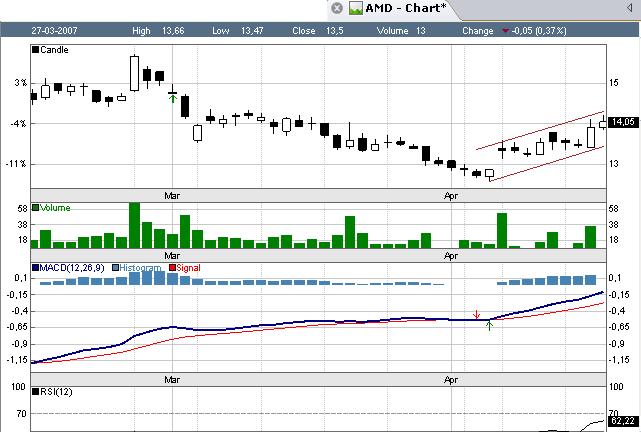641x432 pixels.
Task: Click the 15 price label on the right axis
Action: pyautogui.click(x=614, y=83)
